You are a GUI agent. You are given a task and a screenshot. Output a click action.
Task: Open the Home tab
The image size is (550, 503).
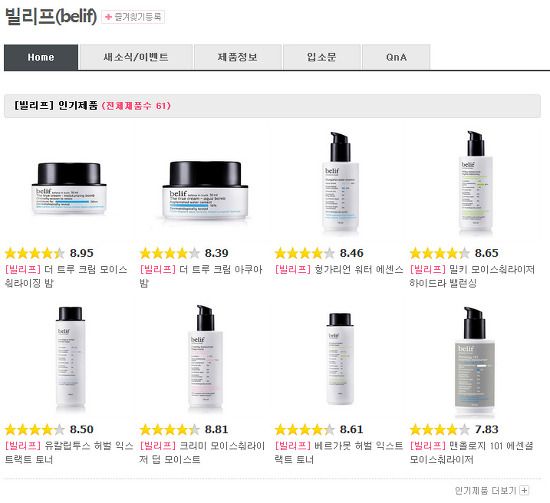tap(41, 57)
